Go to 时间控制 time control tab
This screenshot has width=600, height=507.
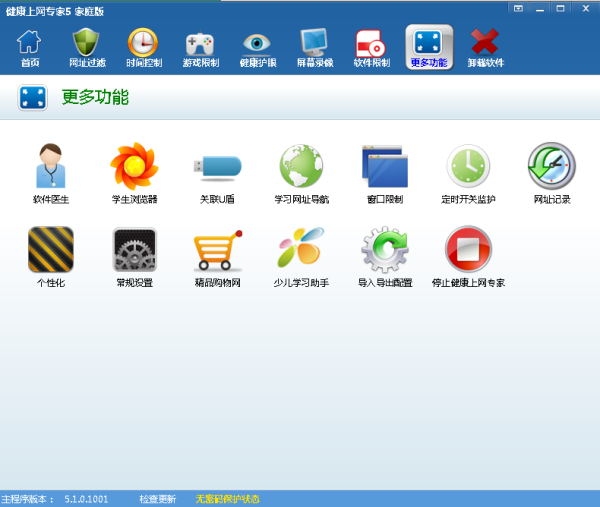tap(143, 47)
